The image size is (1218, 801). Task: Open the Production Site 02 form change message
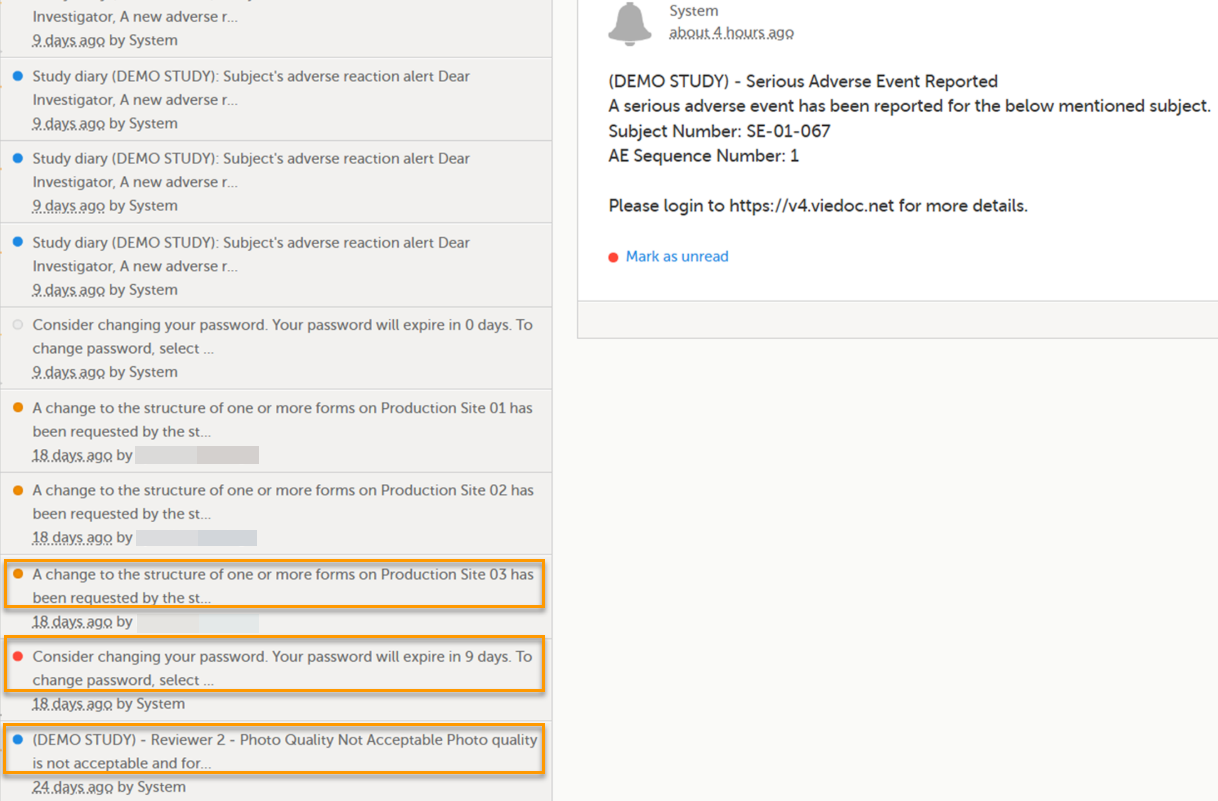click(x=282, y=502)
